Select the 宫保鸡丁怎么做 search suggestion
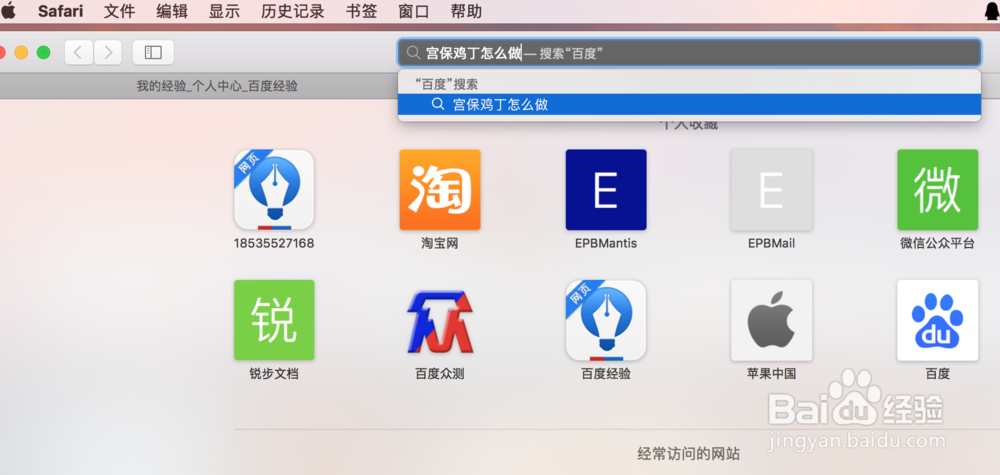 click(689, 105)
